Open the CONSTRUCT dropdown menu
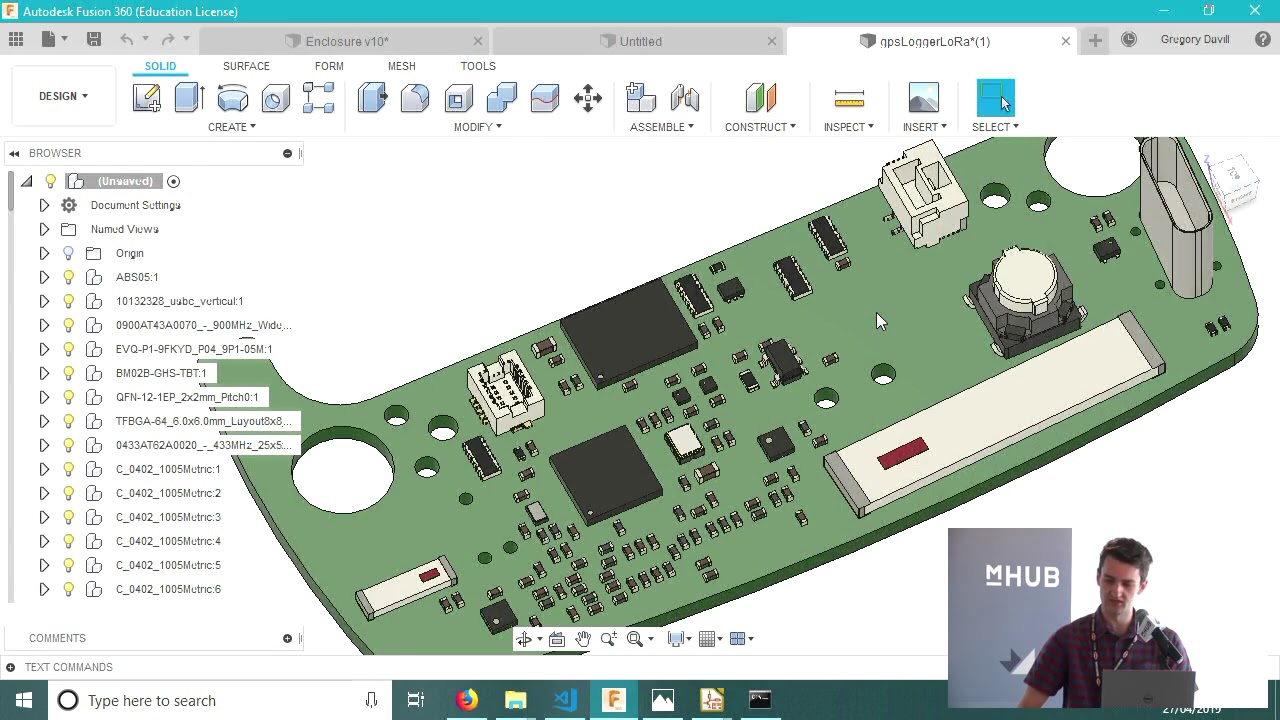The width and height of the screenshot is (1280, 720). [760, 127]
